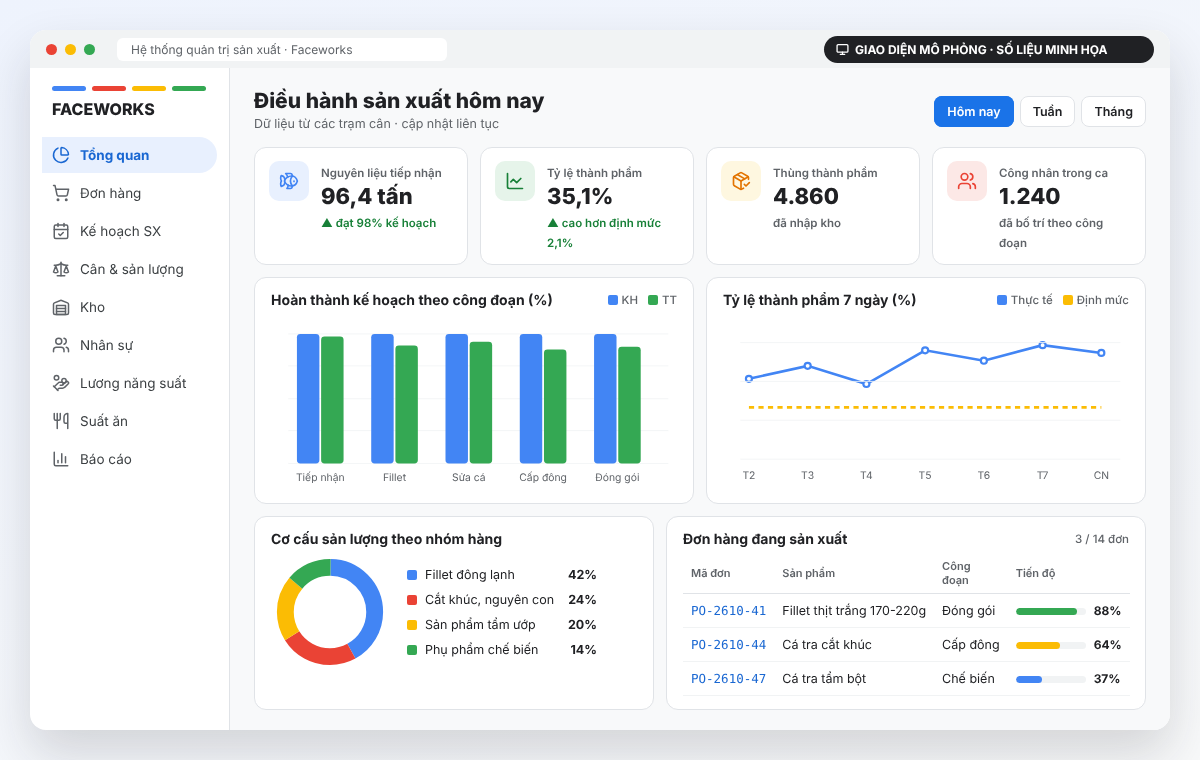Click the 88% progress bar for Đóng gói
Image resolution: width=1200 pixels, height=760 pixels.
[x=1051, y=611]
